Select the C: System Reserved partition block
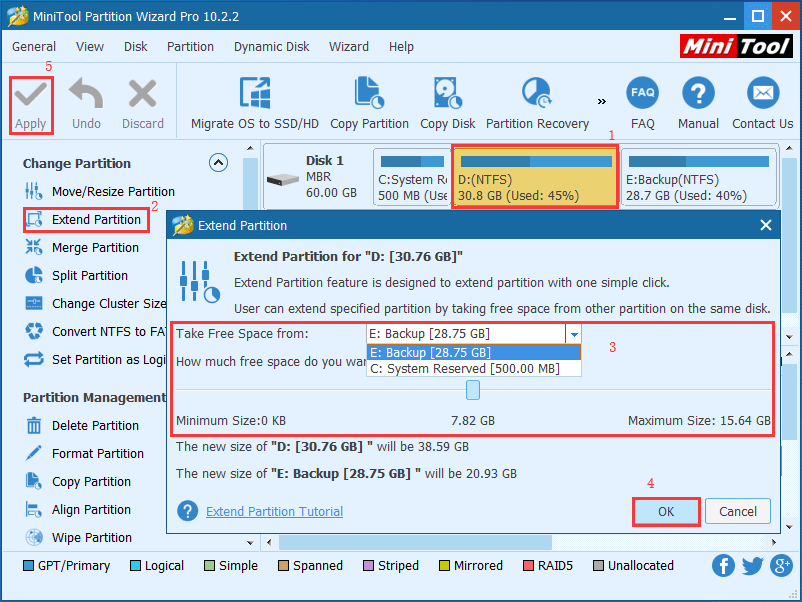This screenshot has height=602, width=802. 411,177
